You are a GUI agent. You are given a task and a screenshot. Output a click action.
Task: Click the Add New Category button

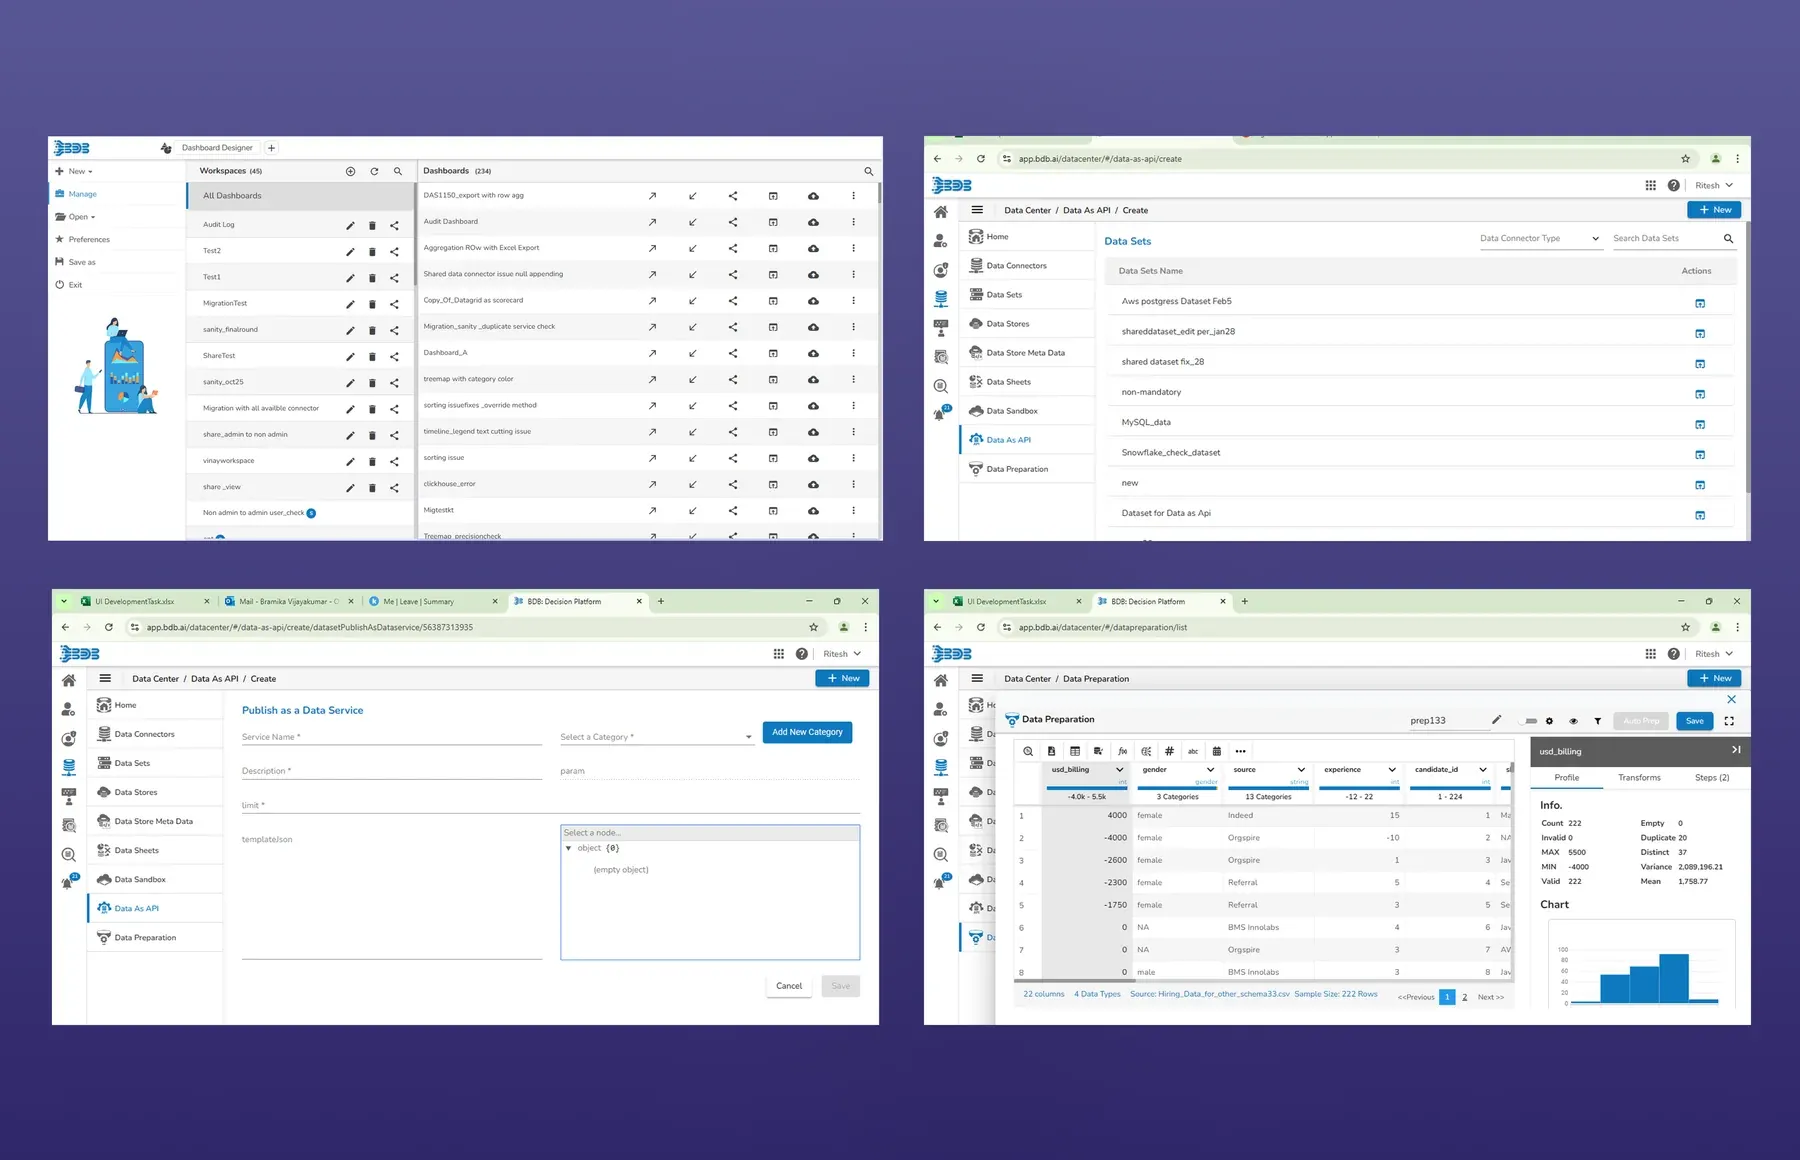click(x=807, y=732)
